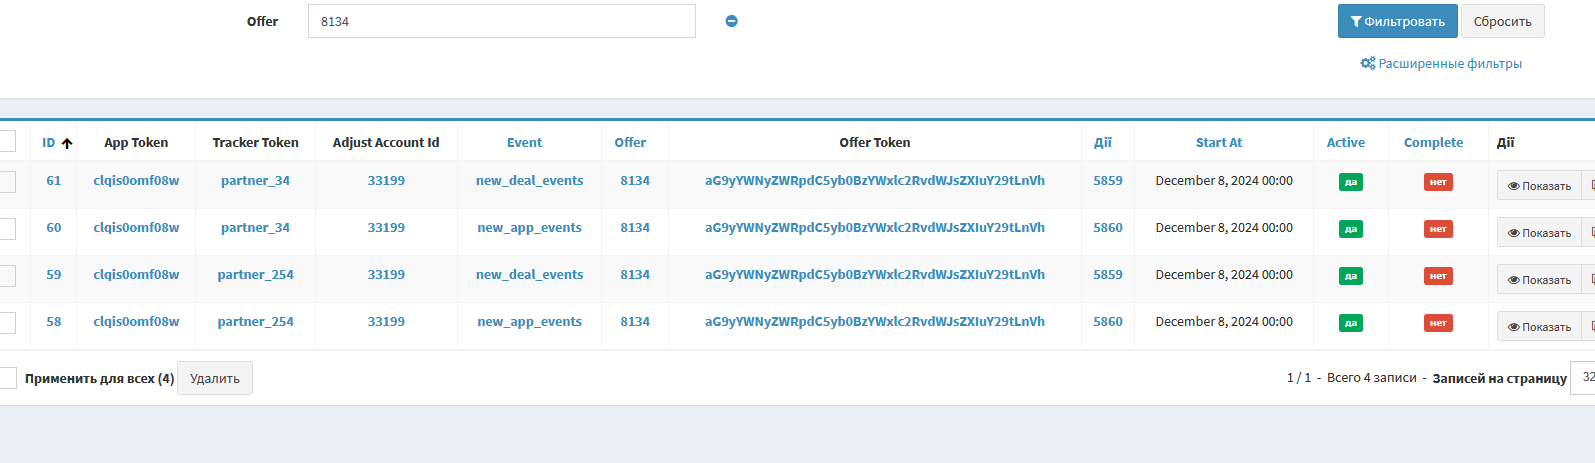Select checkbox for row ID 59
Image resolution: width=1595 pixels, height=463 pixels.
pos(6,275)
